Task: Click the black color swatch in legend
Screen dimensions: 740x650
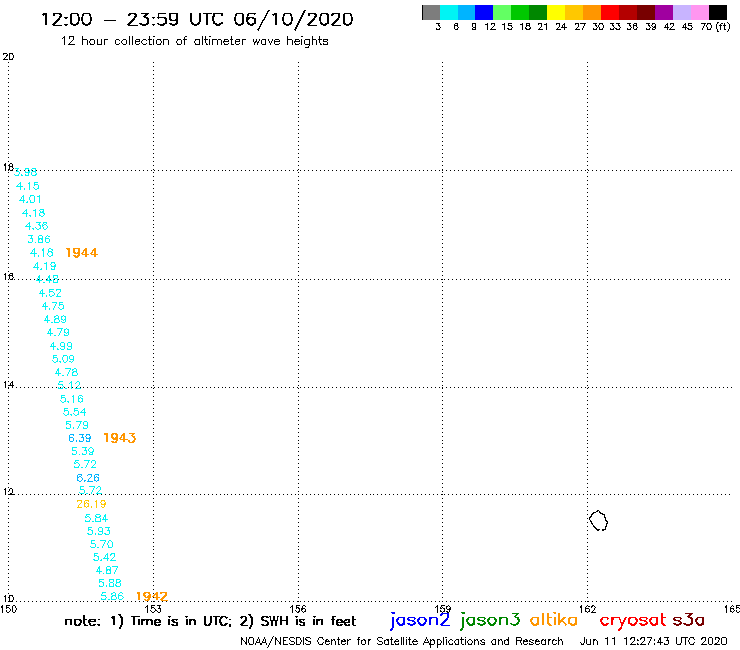Action: point(718,12)
